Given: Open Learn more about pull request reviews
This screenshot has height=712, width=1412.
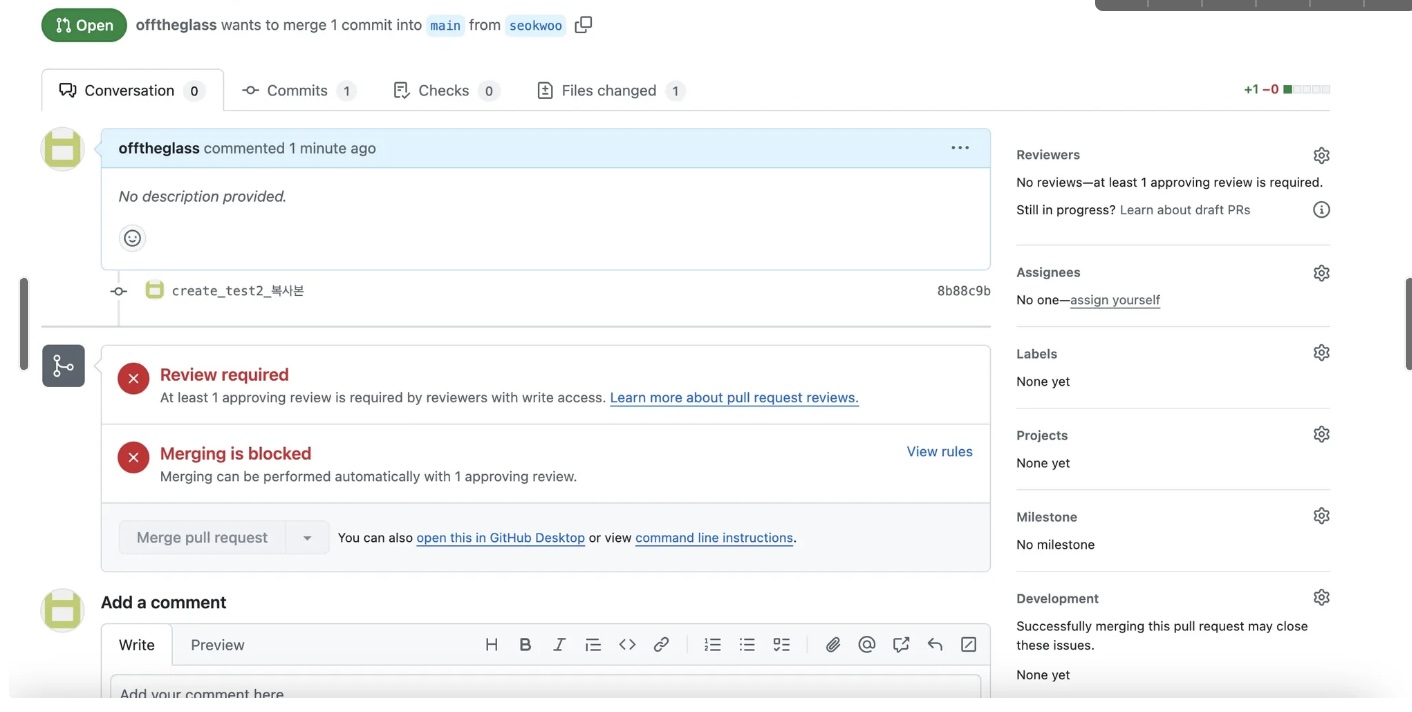Looking at the screenshot, I should 734,398.
